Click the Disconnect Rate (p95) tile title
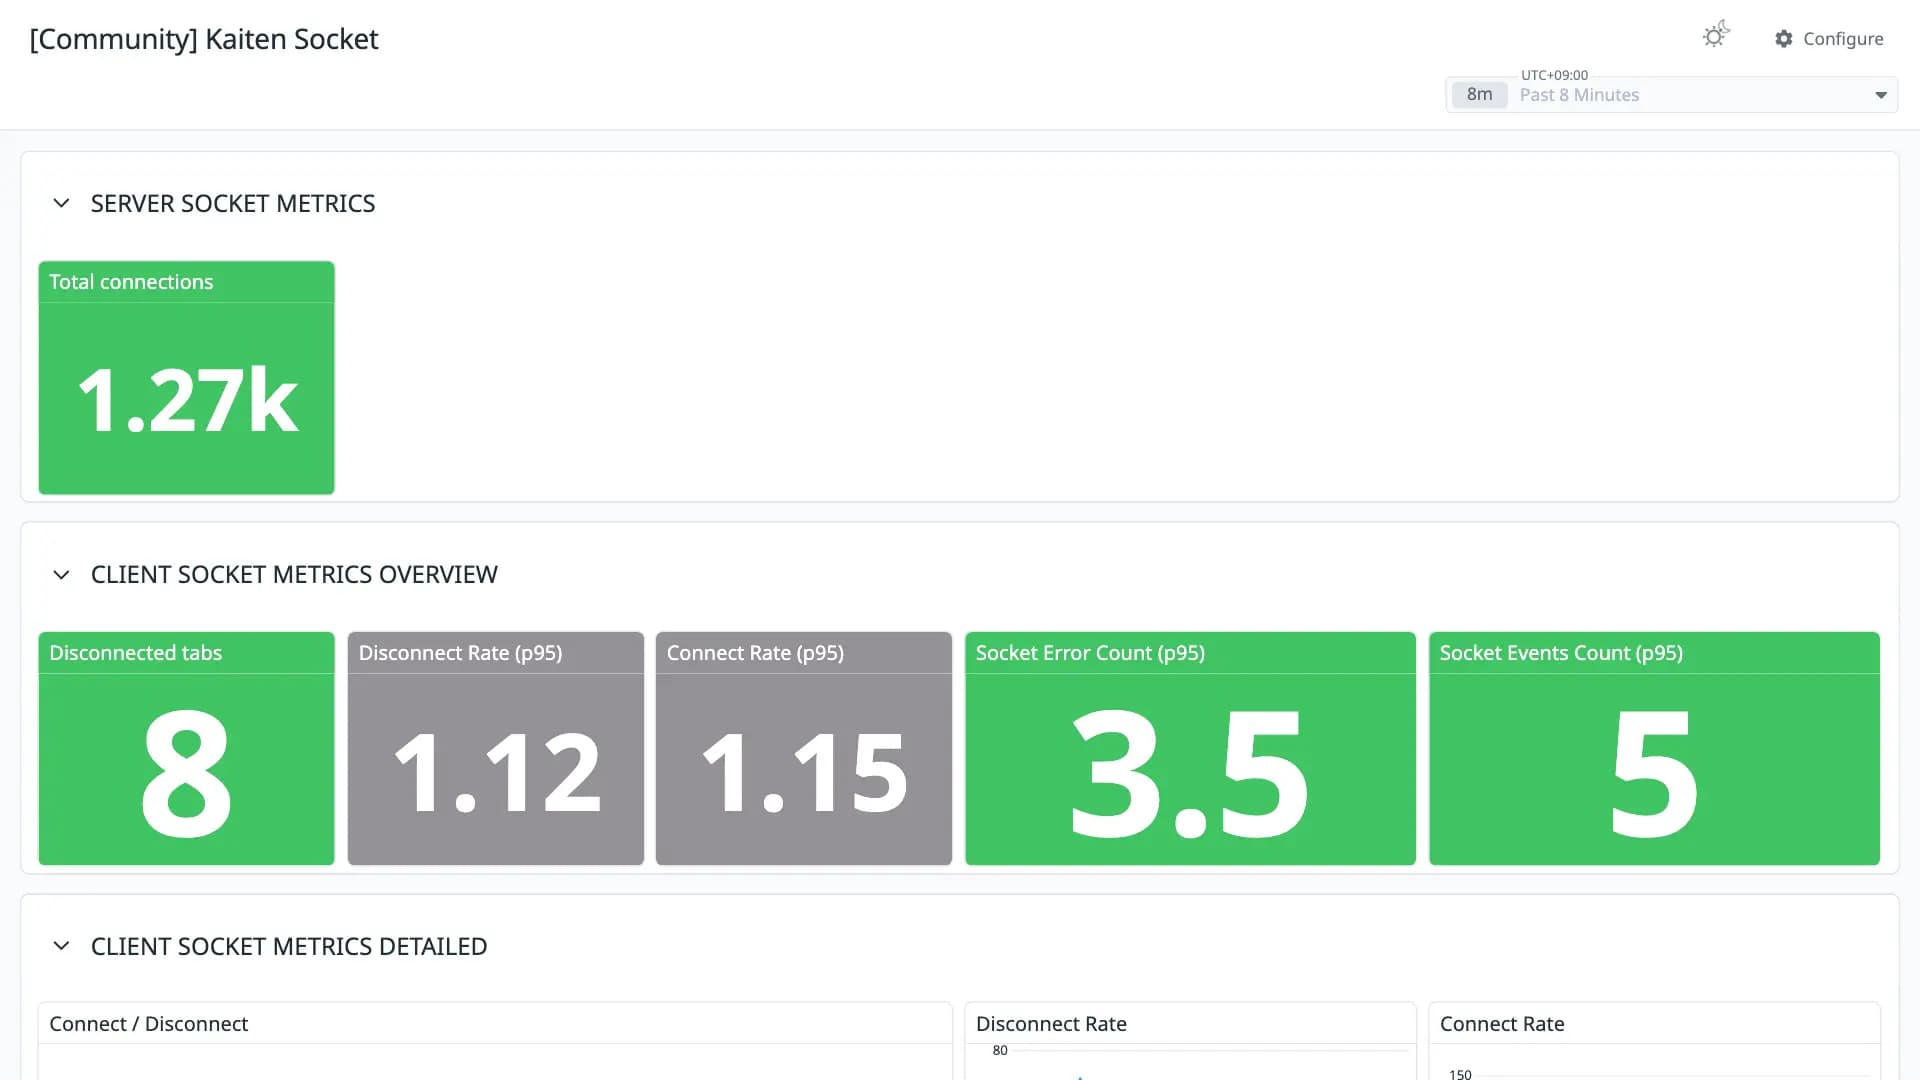The image size is (1920, 1080). click(x=460, y=653)
